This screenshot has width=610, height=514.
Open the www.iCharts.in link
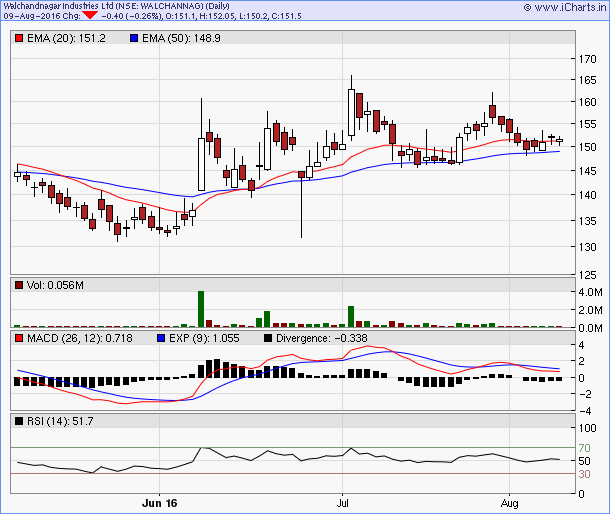tap(565, 7)
